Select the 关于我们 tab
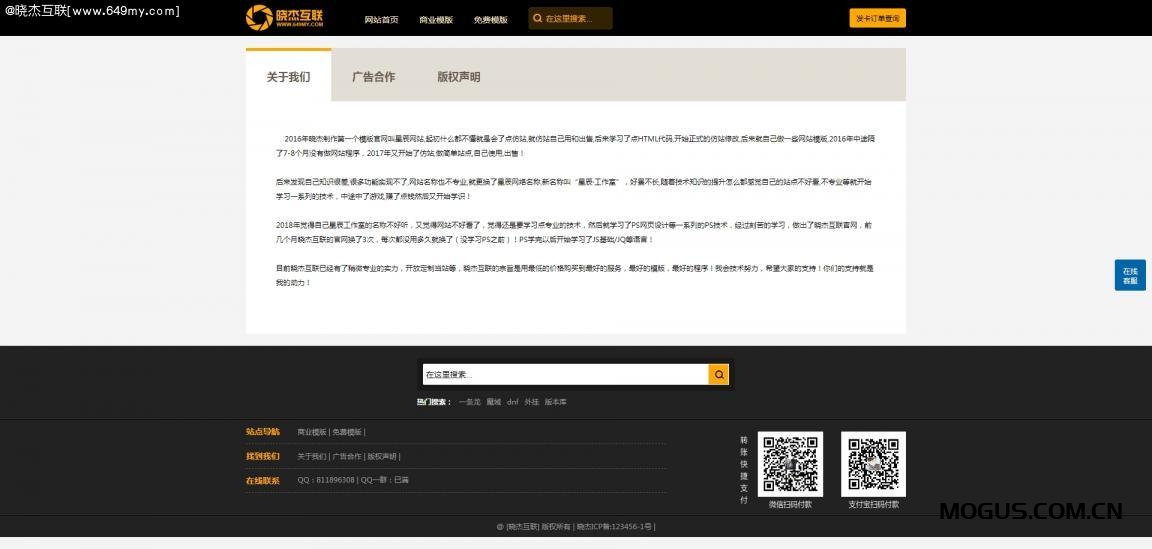 coord(288,77)
